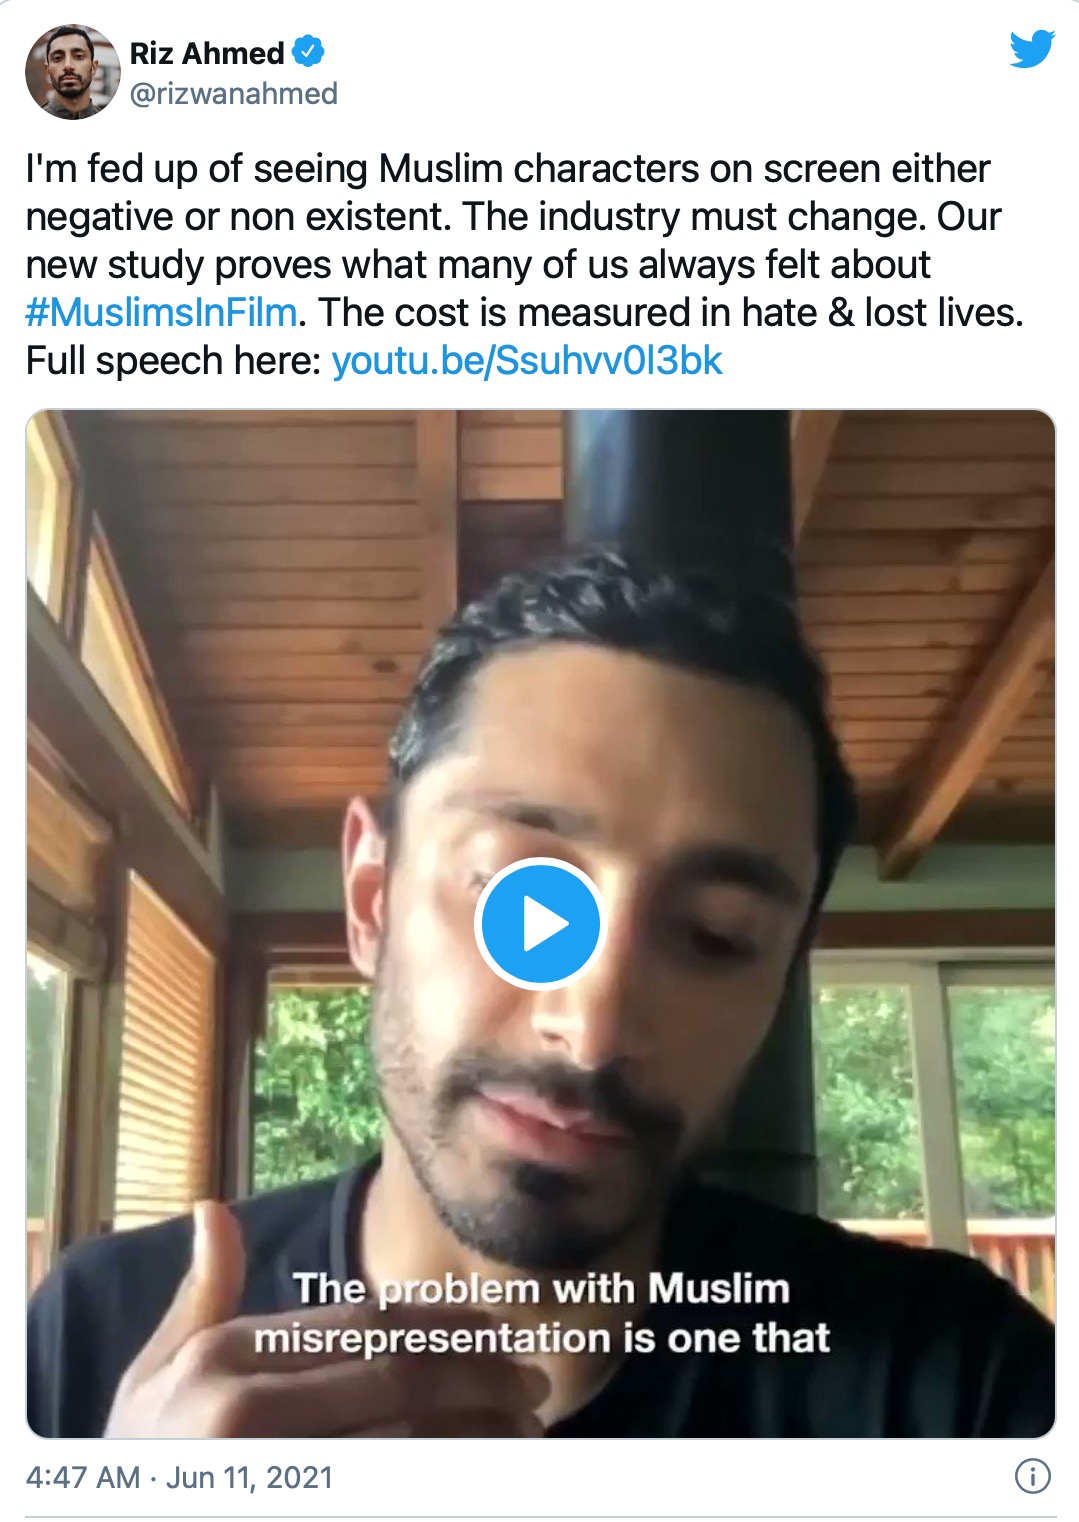Play the embedded video
Screen dimensions: 1079x1522
pos(540,924)
